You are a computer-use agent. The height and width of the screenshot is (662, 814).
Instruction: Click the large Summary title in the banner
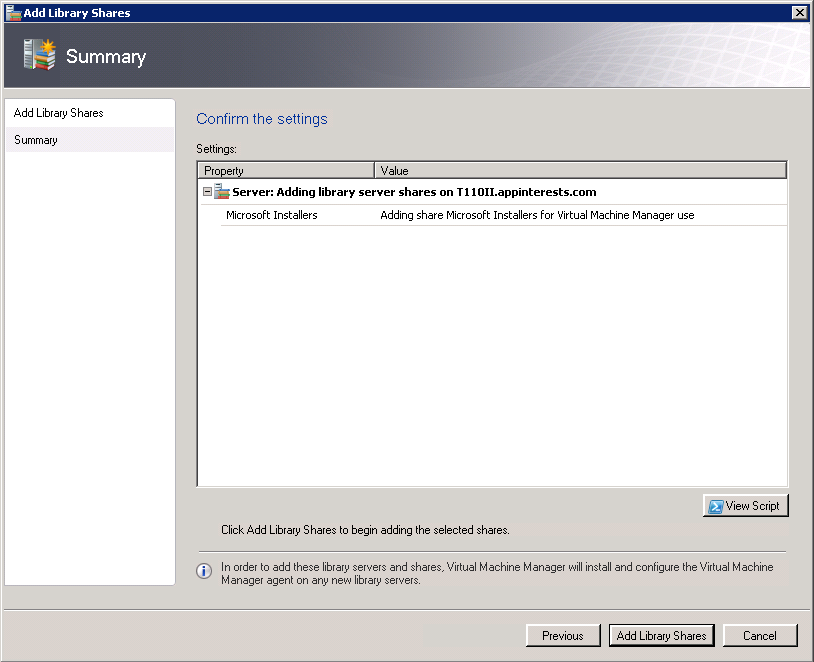(x=106, y=57)
